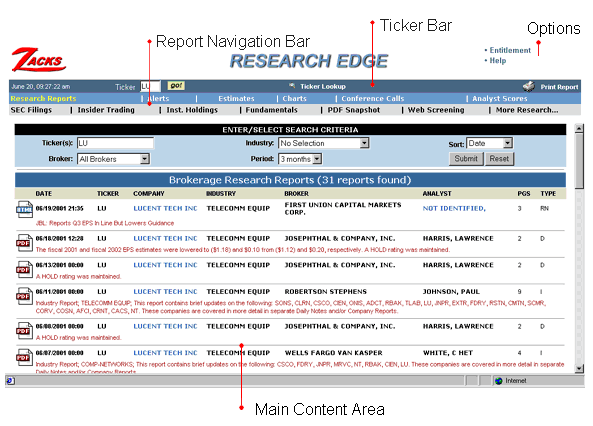
Task: Open the Alerts tab
Action: [158, 98]
